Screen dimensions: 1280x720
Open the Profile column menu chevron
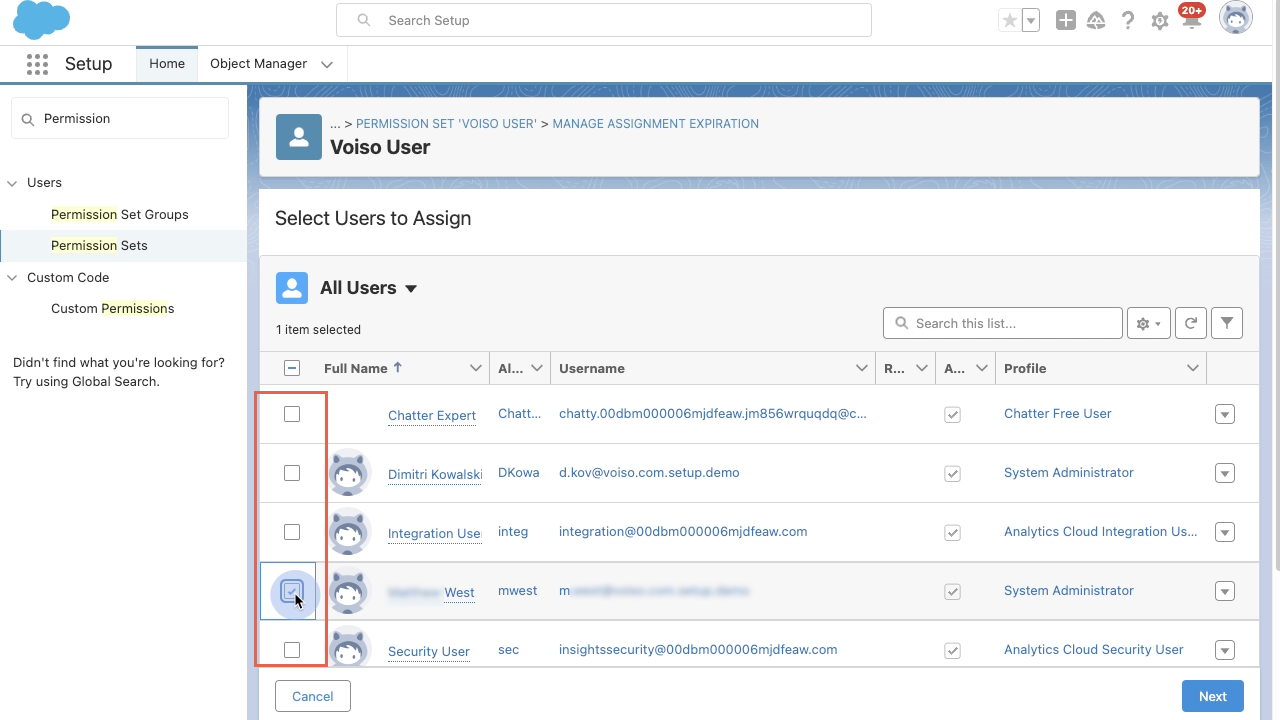point(1193,368)
